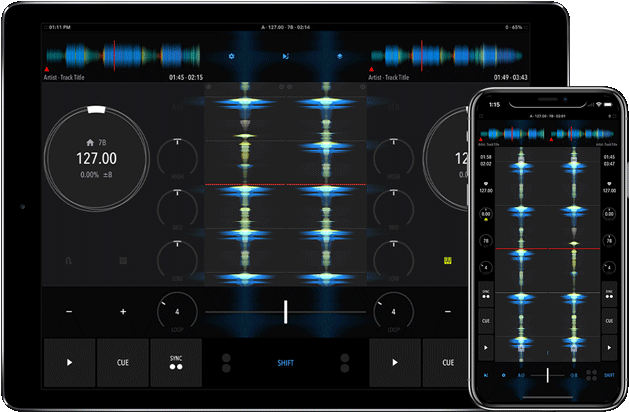629x412 pixels.
Task: Tap the 127.00 tempo readout on the iPad left jog wheel
Action: tap(97, 158)
